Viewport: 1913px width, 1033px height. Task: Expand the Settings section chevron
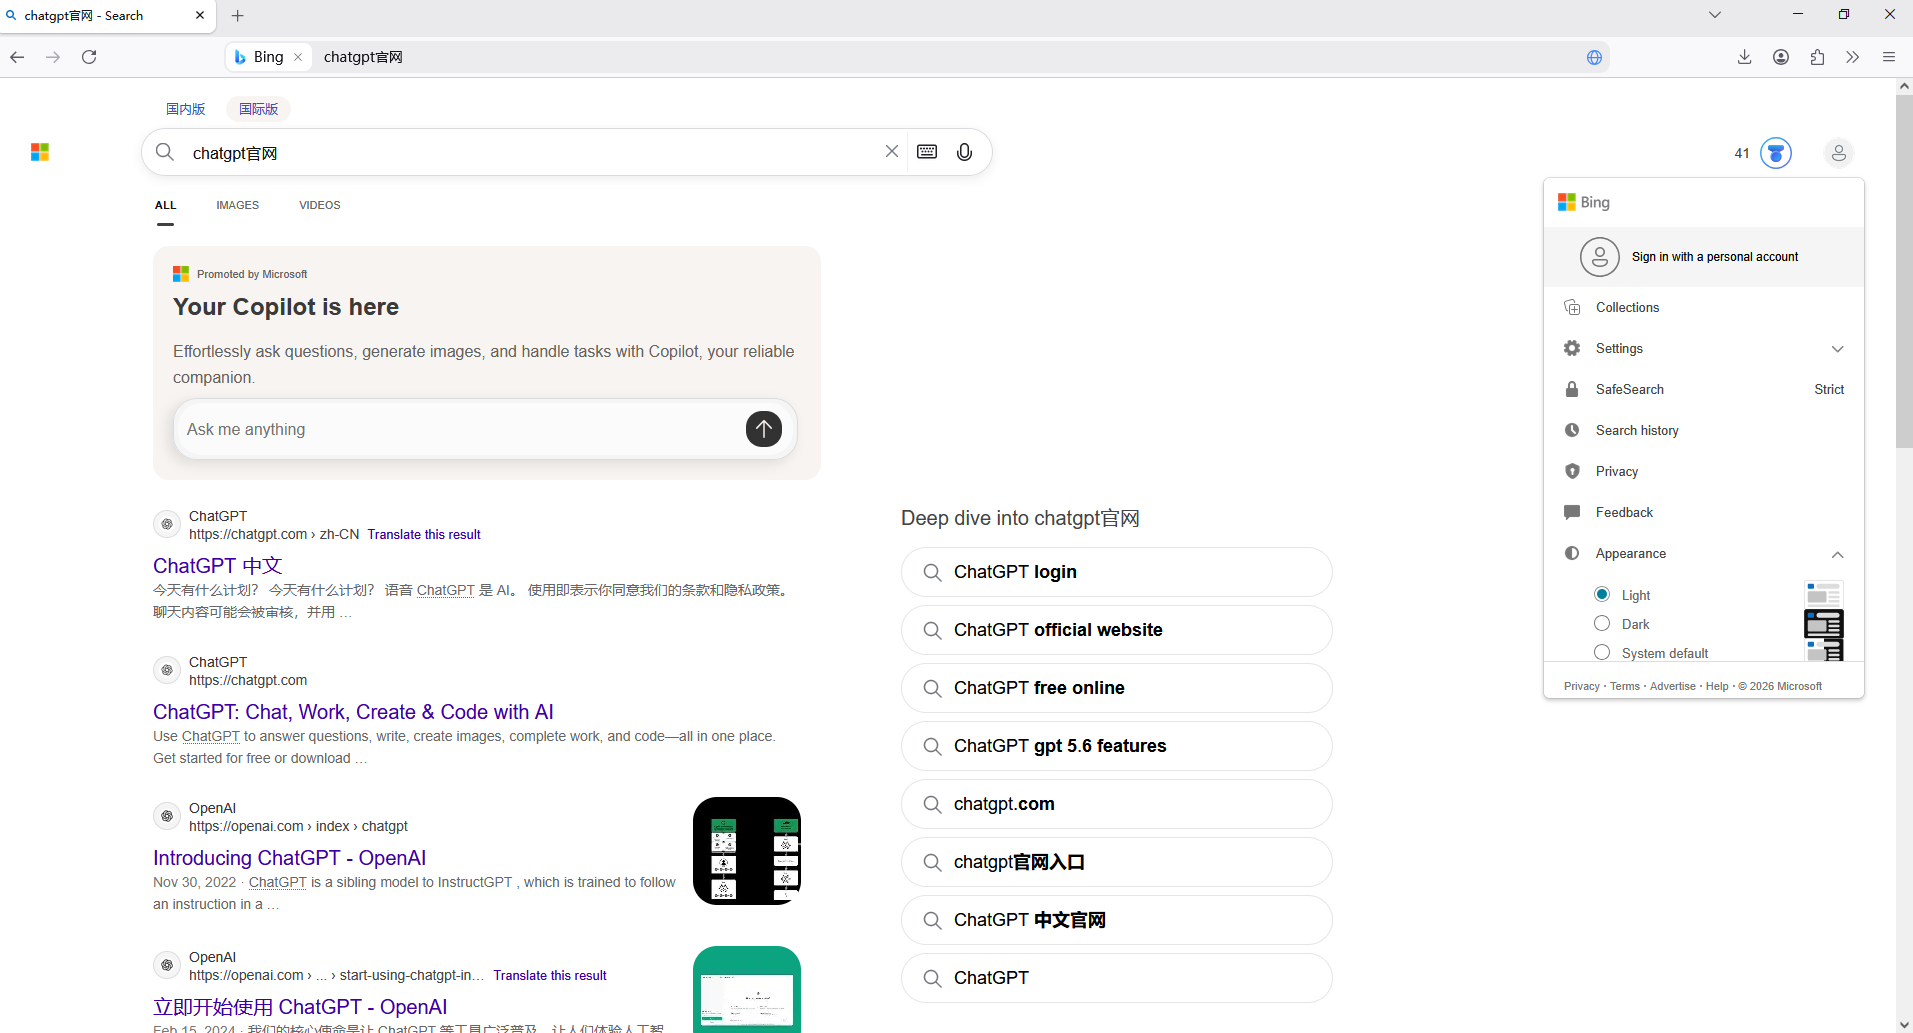click(1837, 349)
